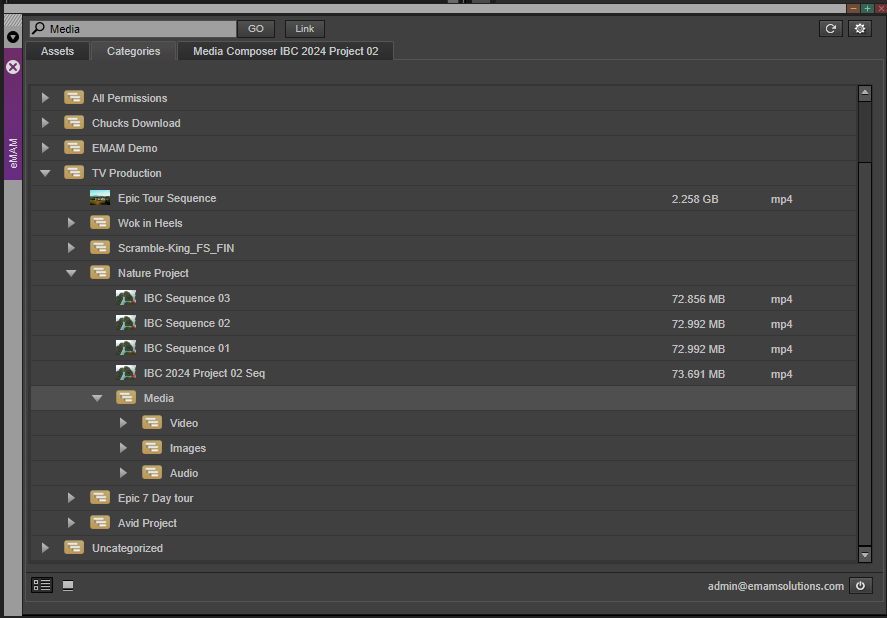The height and width of the screenshot is (618, 887).
Task: Click the eMAM panel close X icon
Action: point(13,67)
